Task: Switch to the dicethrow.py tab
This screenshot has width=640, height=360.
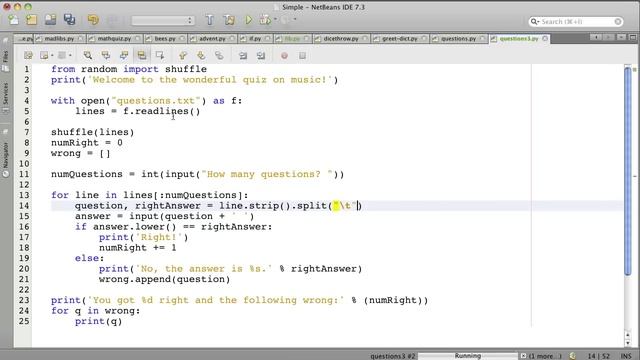Action: (341, 39)
